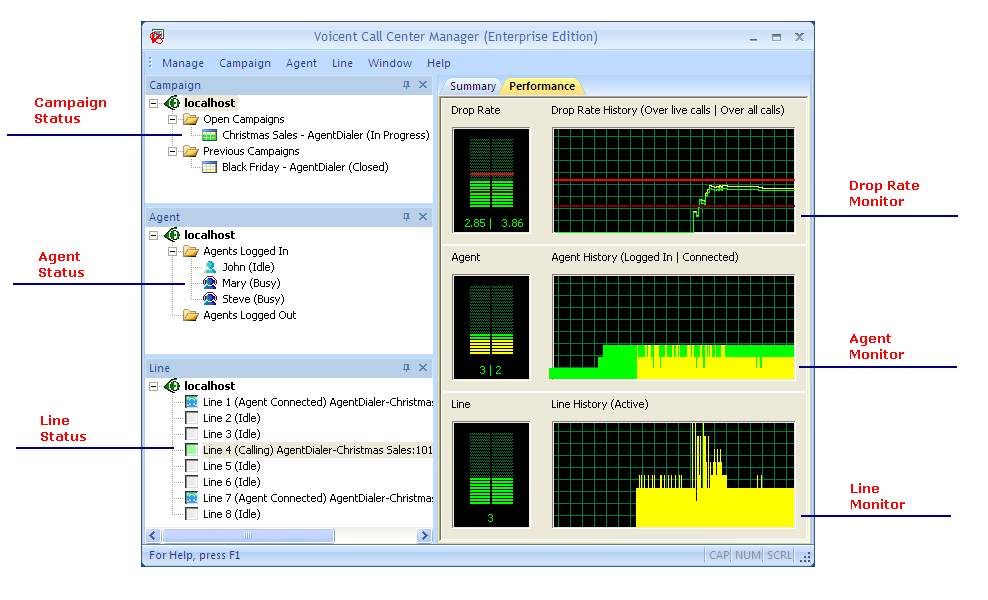988x600 pixels.
Task: Pin the Campaign panel with pushpin icon
Action: coord(406,86)
